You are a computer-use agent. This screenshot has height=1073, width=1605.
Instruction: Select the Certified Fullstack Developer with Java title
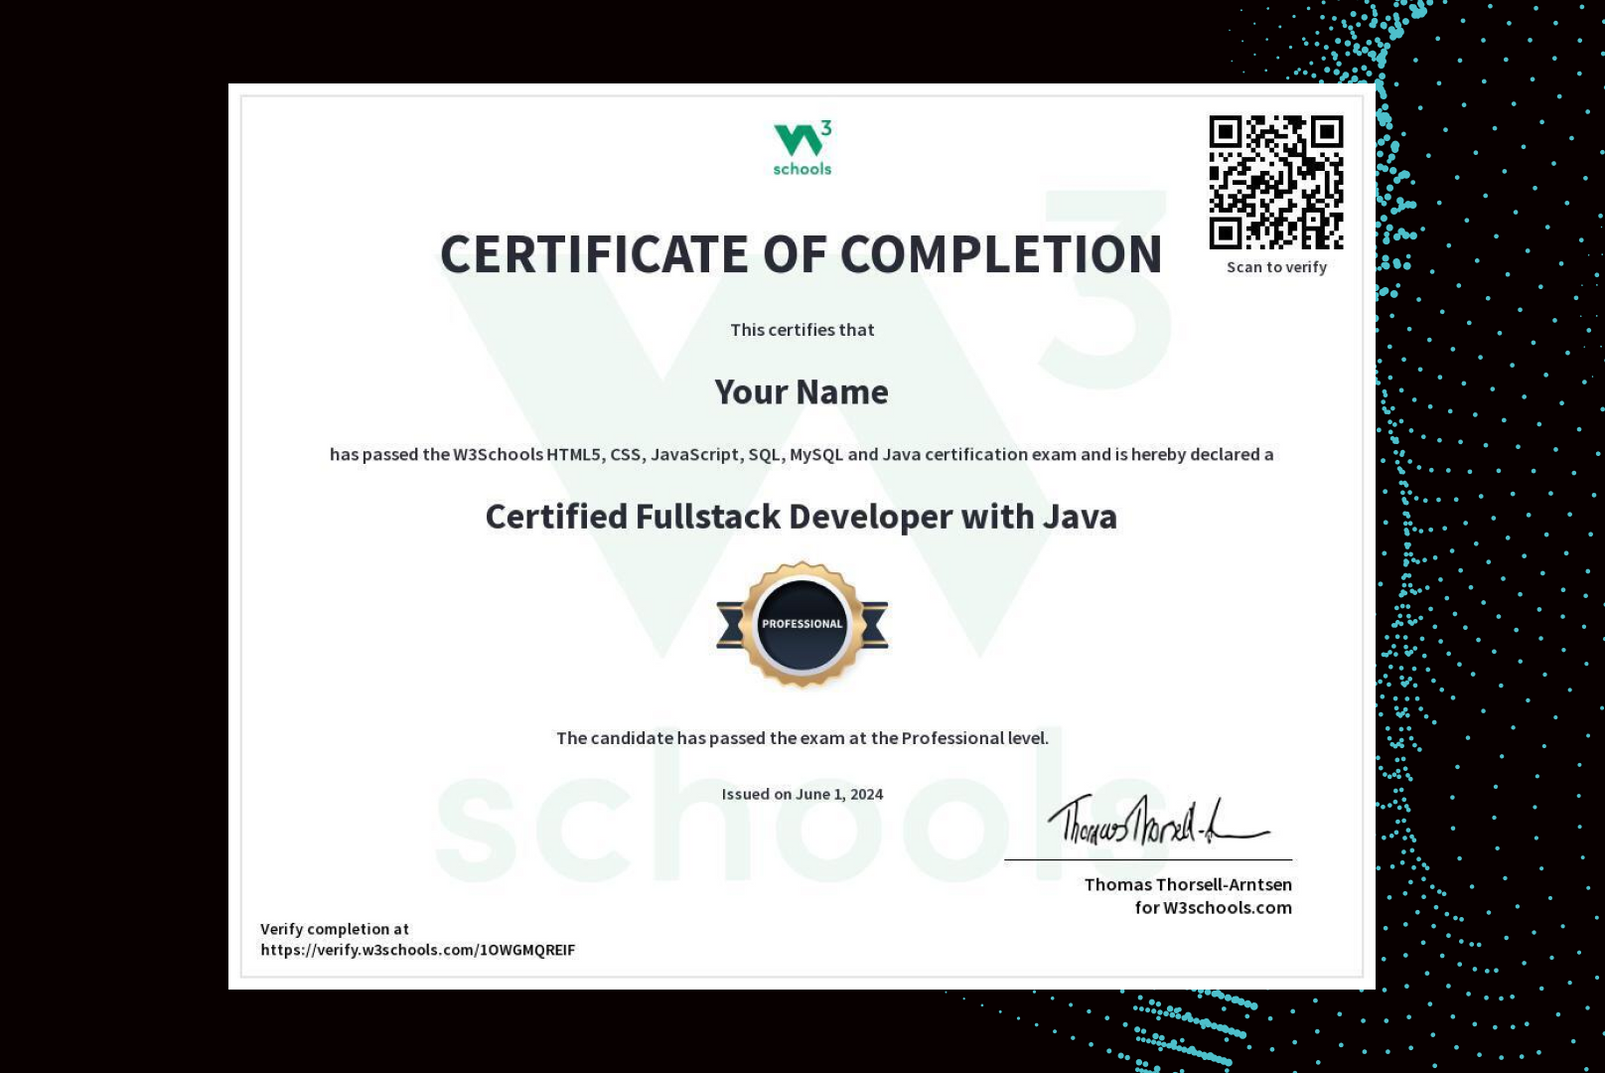click(801, 518)
